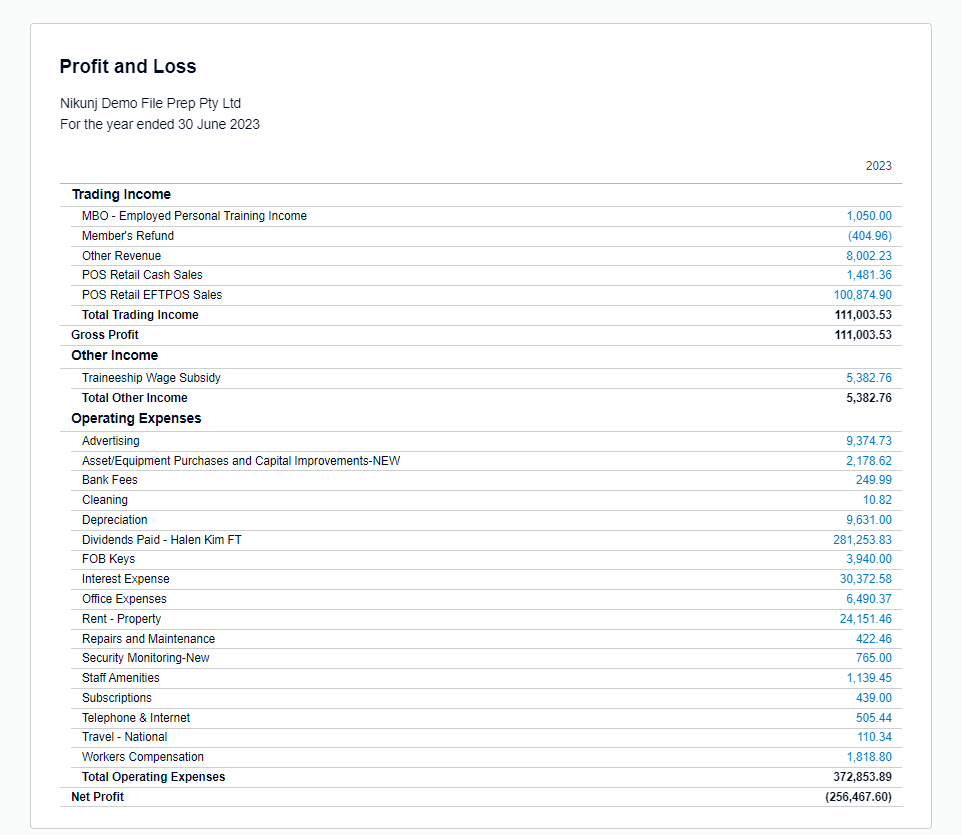This screenshot has height=835, width=962.
Task: Select the POS Retail Cash Sales value 1,481.36
Action: point(869,275)
